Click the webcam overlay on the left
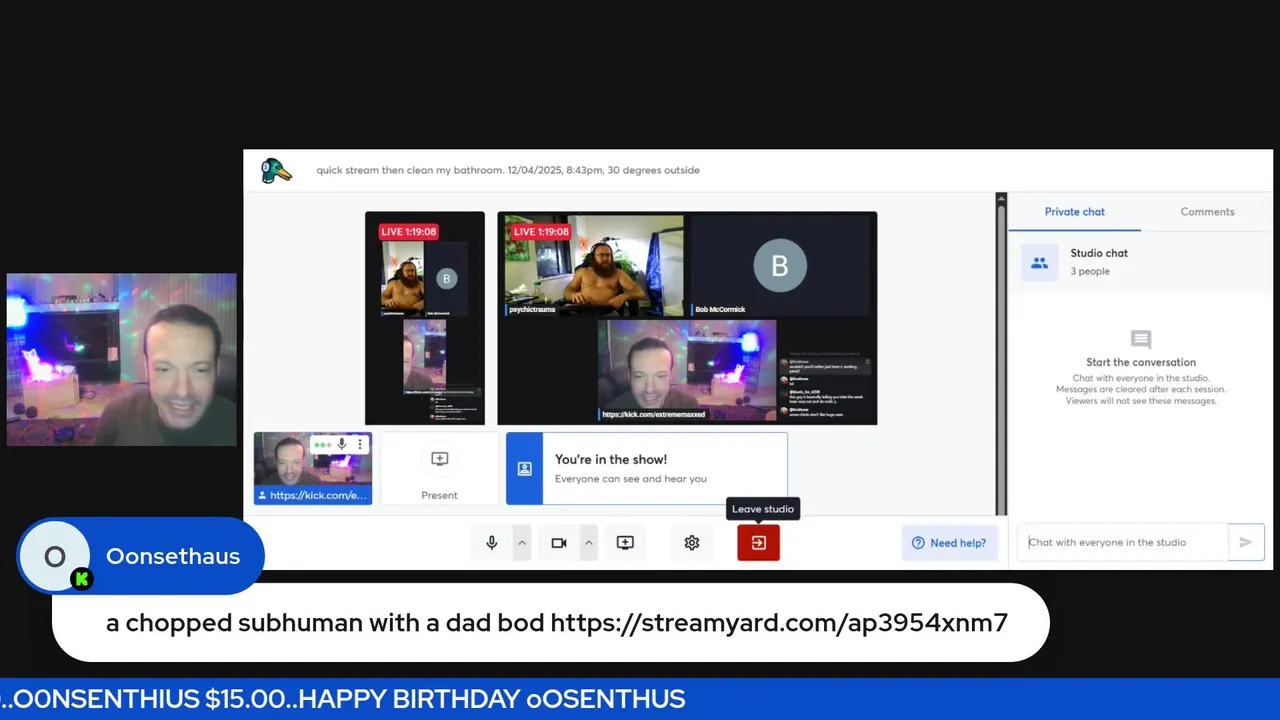This screenshot has width=1280, height=720. coord(122,360)
